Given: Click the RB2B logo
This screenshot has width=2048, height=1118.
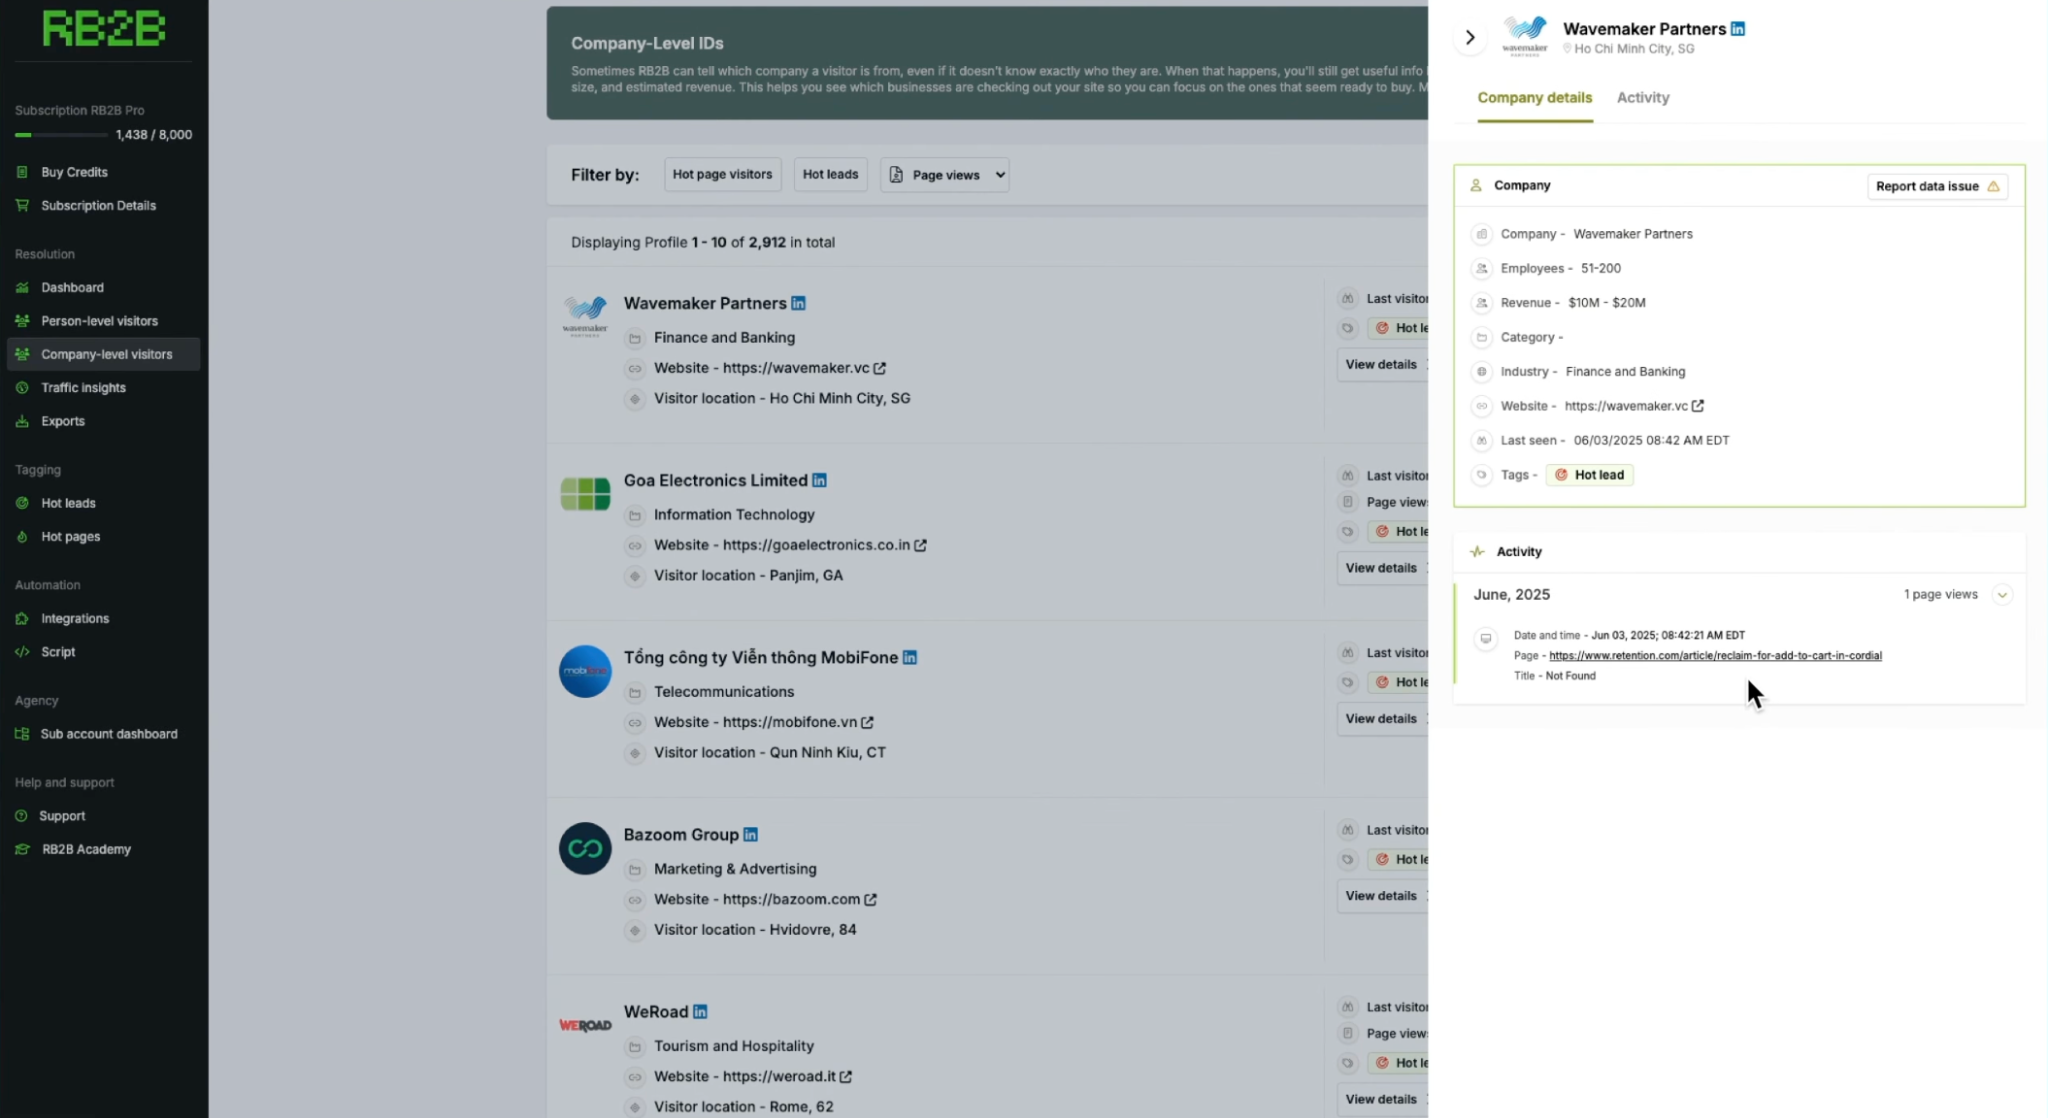Looking at the screenshot, I should coord(104,29).
